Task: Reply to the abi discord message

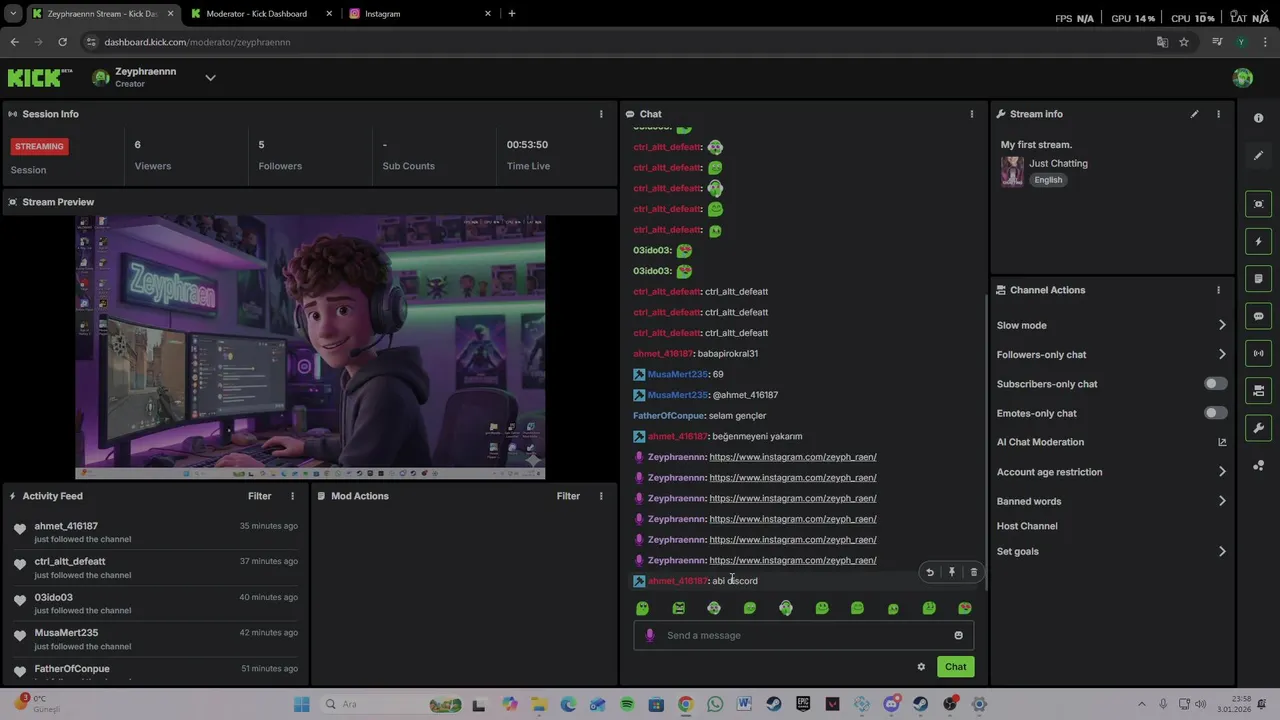Action: click(x=930, y=572)
